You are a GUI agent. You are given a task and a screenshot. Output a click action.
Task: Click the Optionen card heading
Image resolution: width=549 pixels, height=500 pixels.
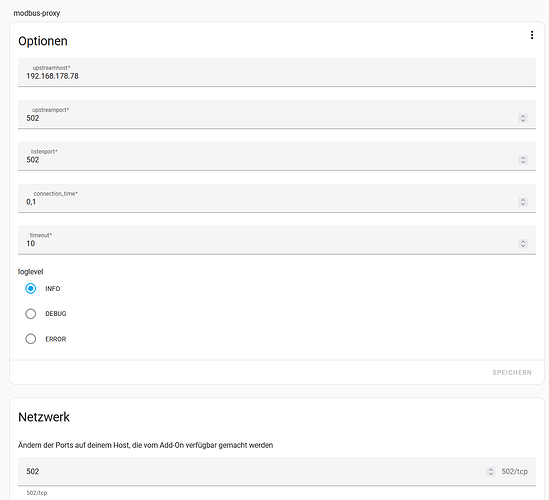click(43, 41)
